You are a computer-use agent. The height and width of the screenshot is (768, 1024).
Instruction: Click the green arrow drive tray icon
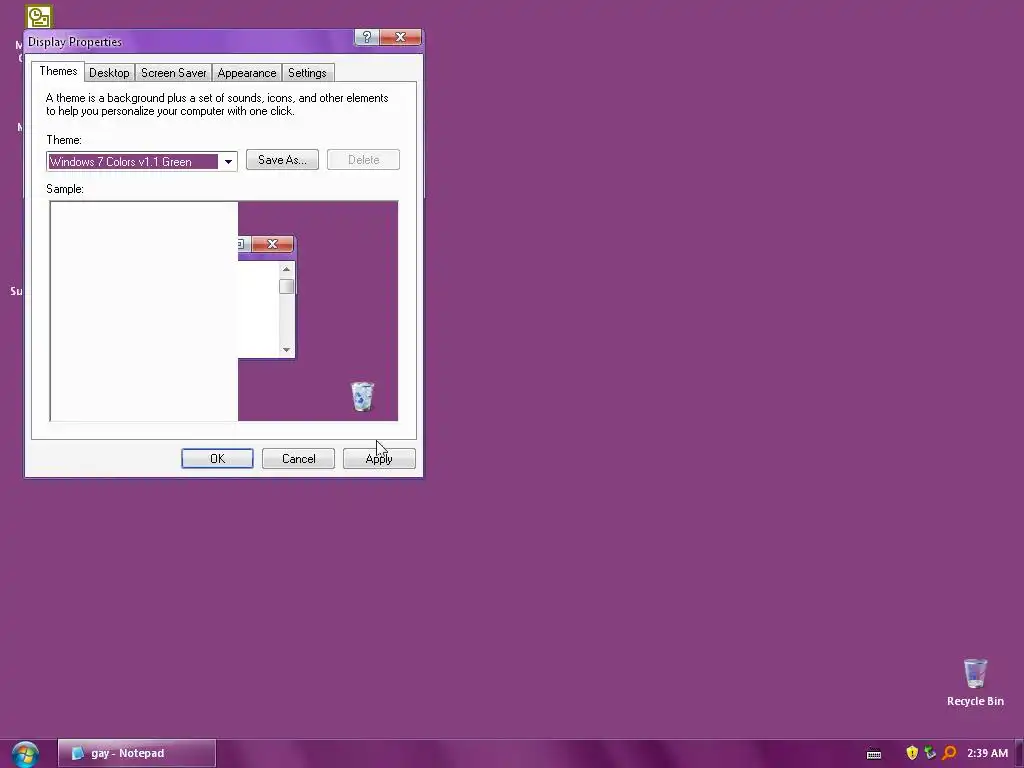tap(930, 753)
